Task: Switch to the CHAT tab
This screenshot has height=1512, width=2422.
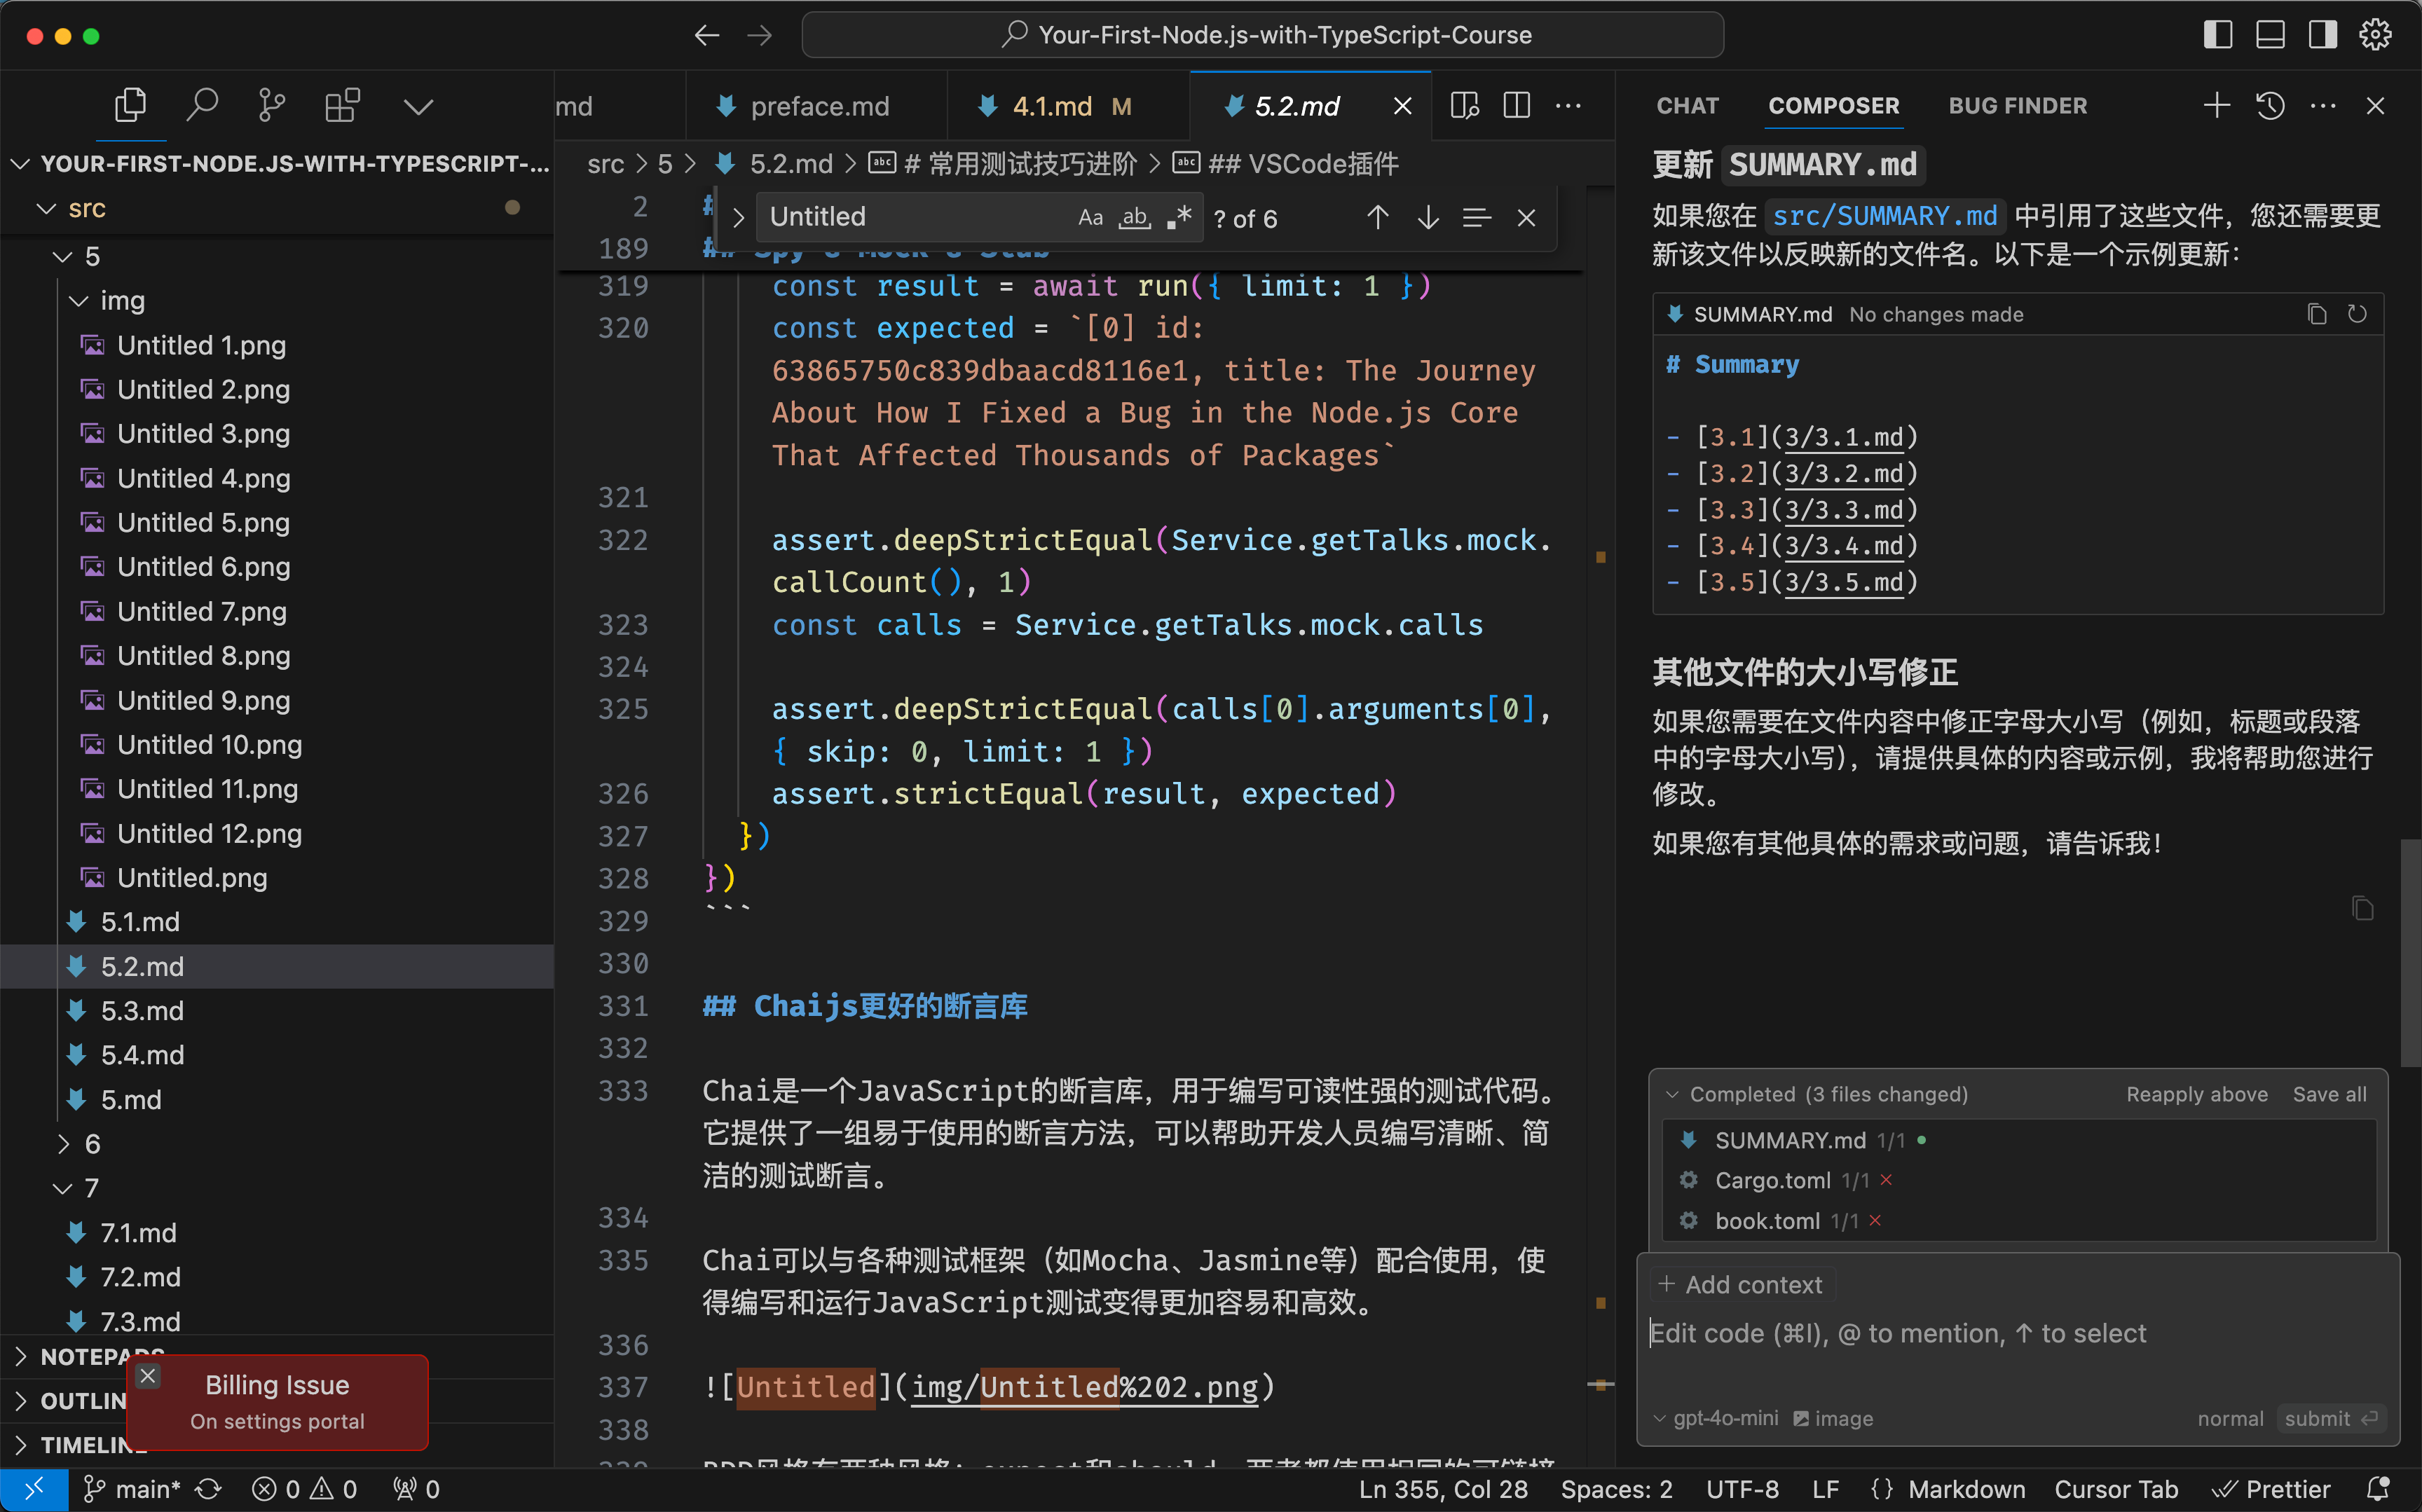Action: click(x=1687, y=105)
